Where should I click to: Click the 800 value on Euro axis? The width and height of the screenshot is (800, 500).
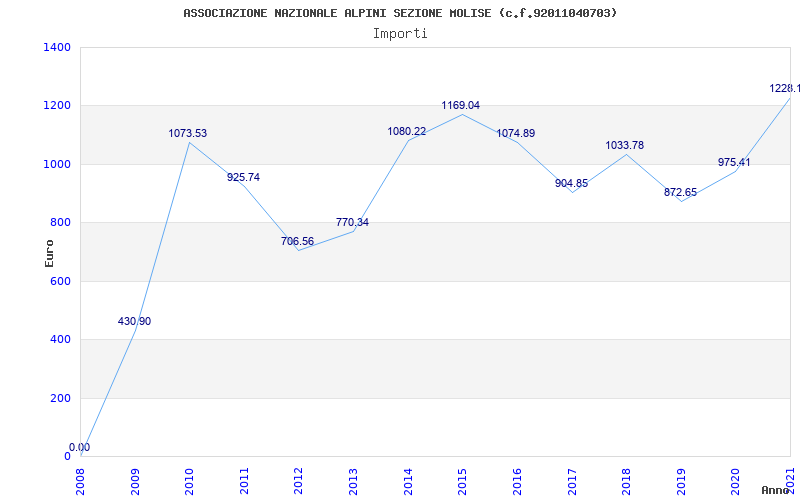click(60, 222)
